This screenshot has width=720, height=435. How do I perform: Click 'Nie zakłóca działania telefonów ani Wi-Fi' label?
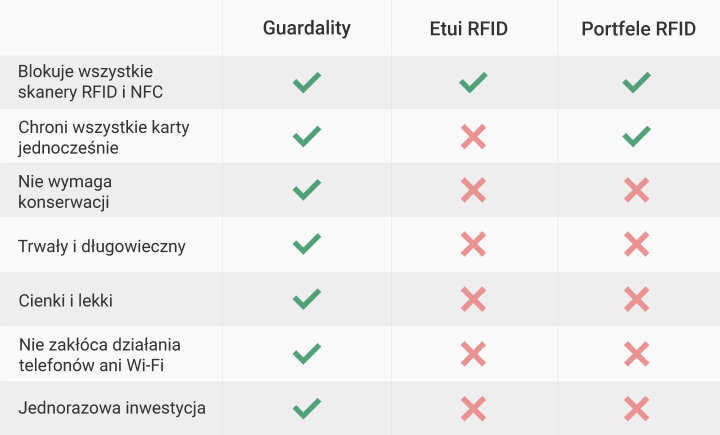pyautogui.click(x=100, y=355)
